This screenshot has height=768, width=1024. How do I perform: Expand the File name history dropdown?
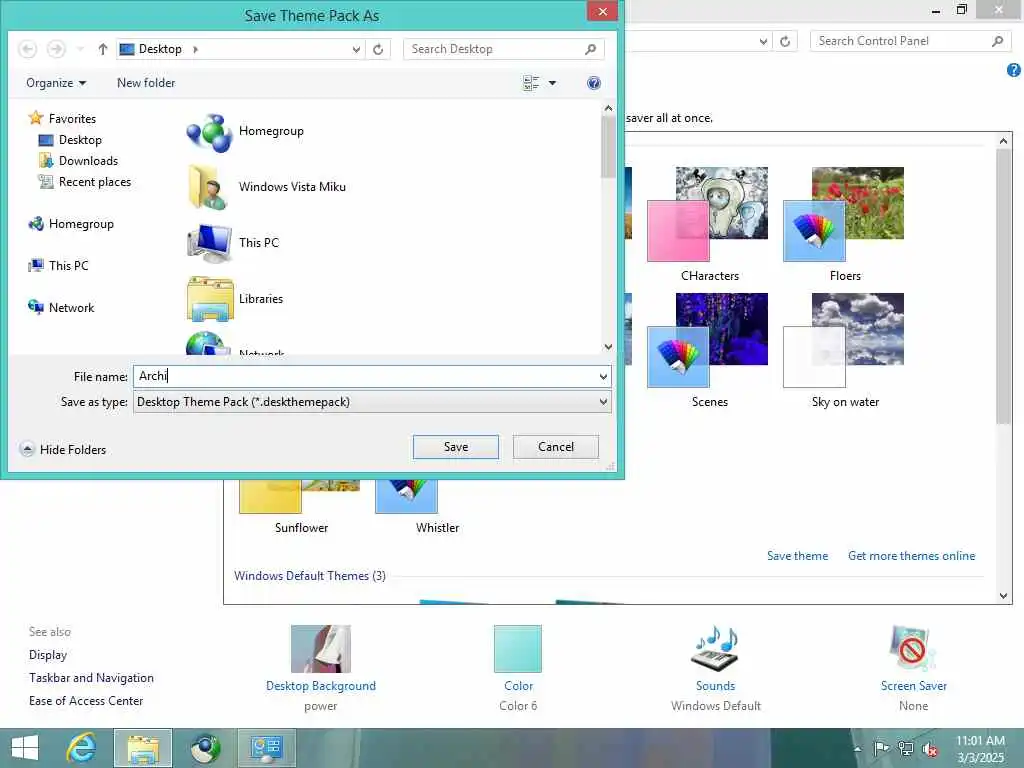pyautogui.click(x=603, y=377)
